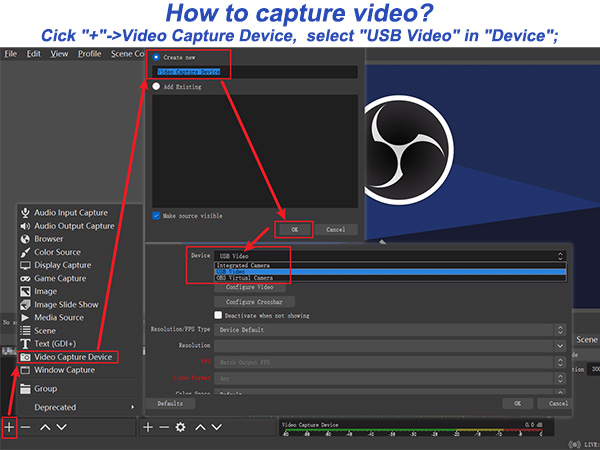Click the Browser globe icon
This screenshot has height=450, width=600.
(25, 239)
